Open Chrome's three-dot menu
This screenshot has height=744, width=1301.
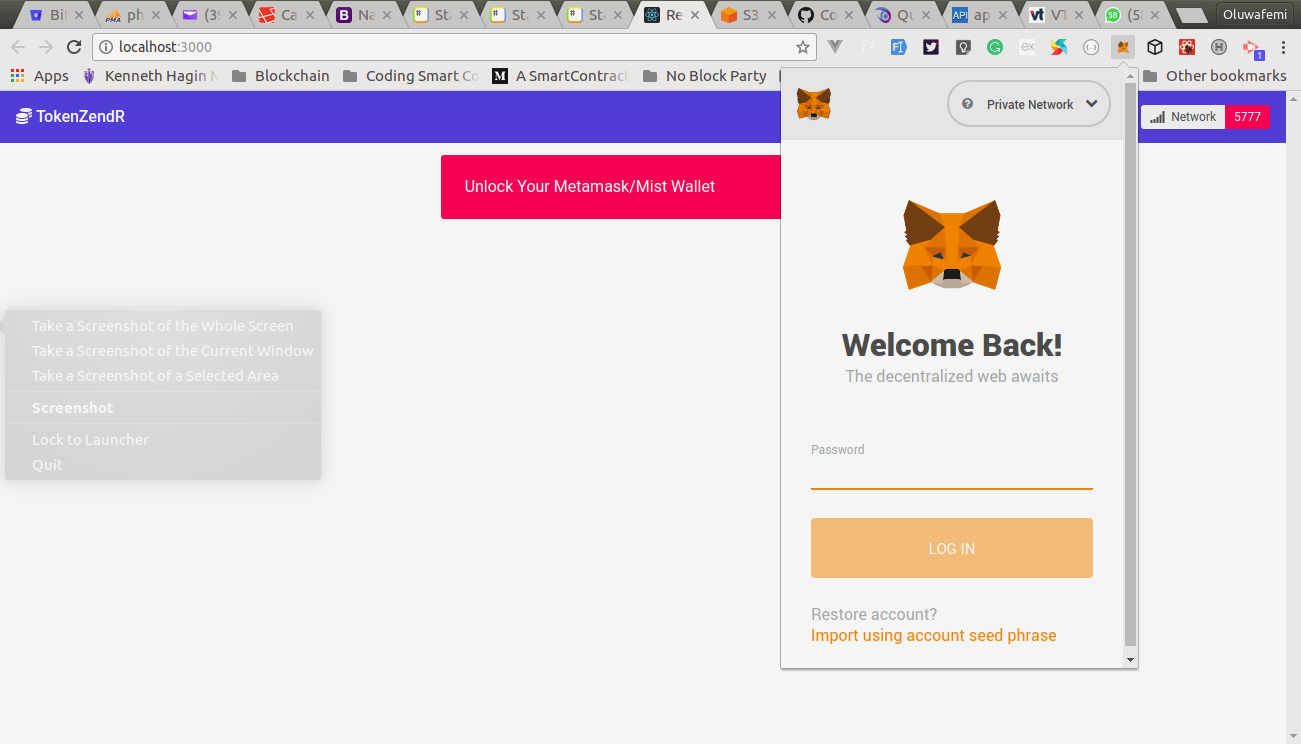1283,47
